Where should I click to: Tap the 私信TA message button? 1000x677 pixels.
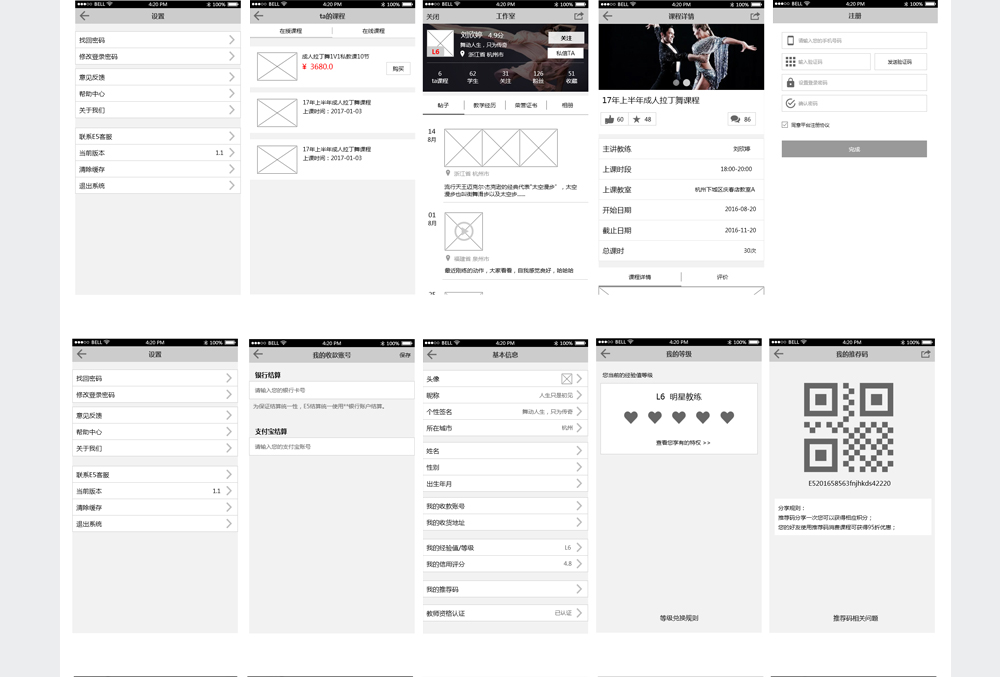[566, 54]
